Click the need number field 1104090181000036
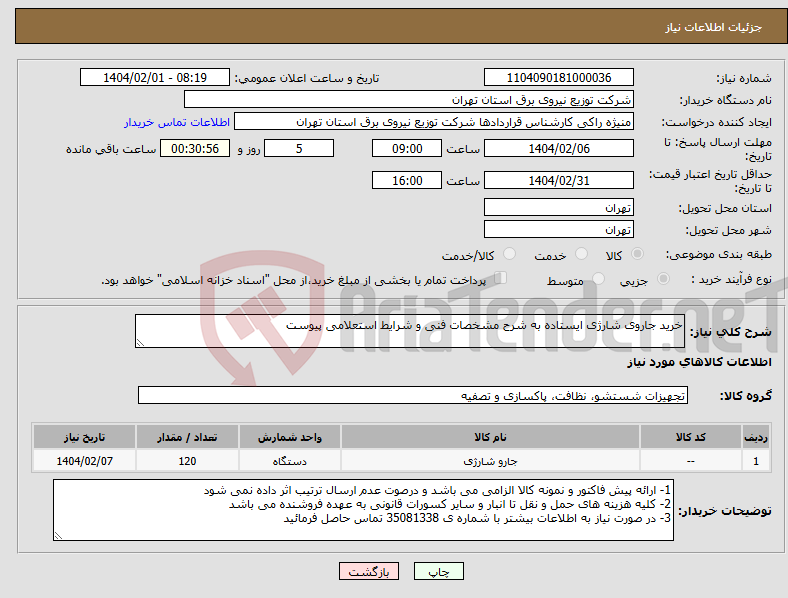This screenshot has height=598, width=788. [x=558, y=77]
